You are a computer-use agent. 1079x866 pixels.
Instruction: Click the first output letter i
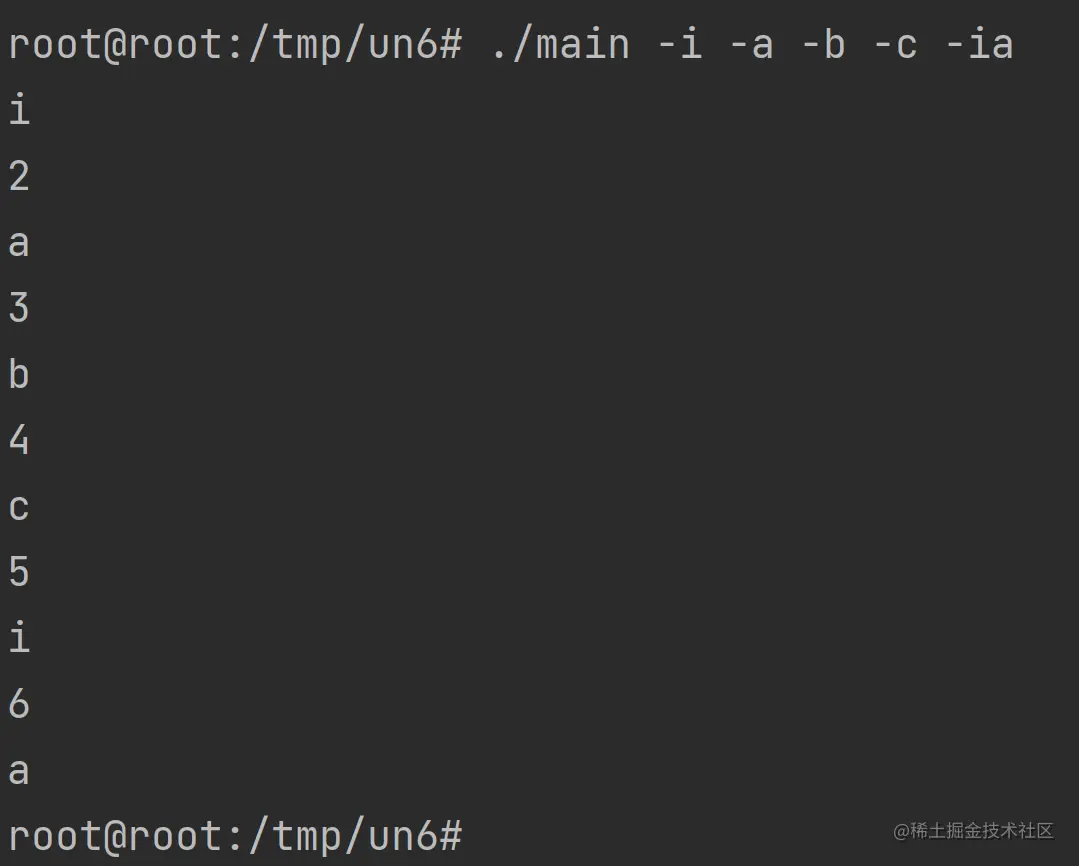pyautogui.click(x=19, y=109)
